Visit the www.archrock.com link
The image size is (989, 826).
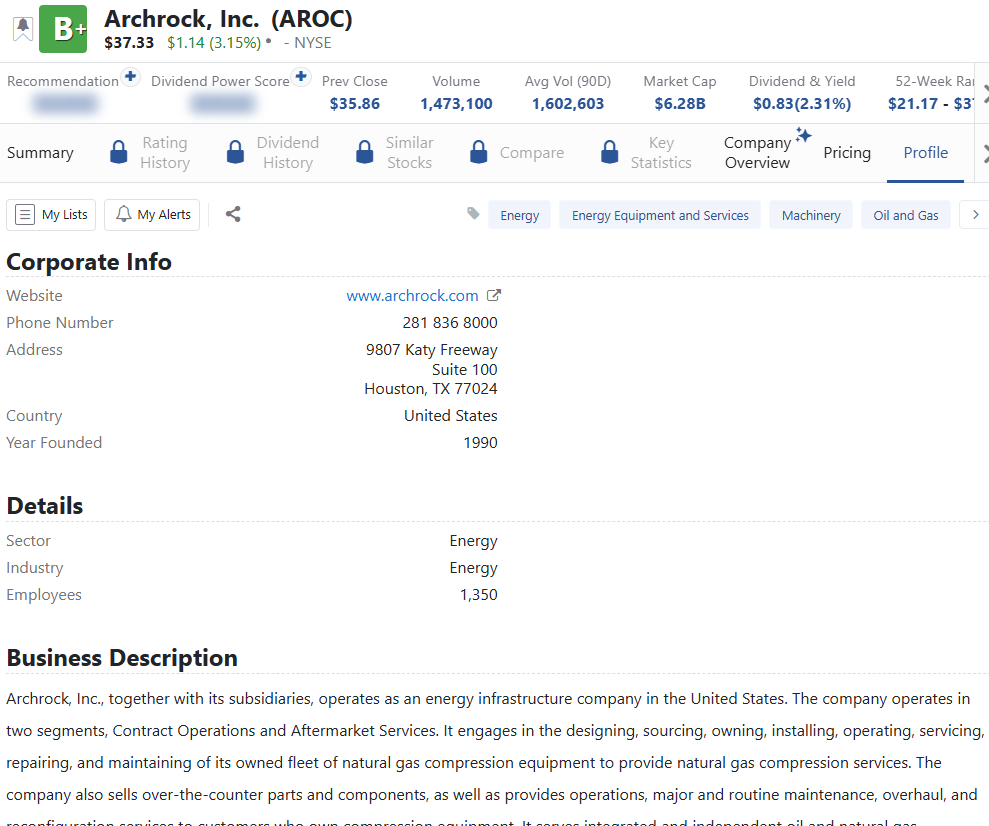coord(412,296)
